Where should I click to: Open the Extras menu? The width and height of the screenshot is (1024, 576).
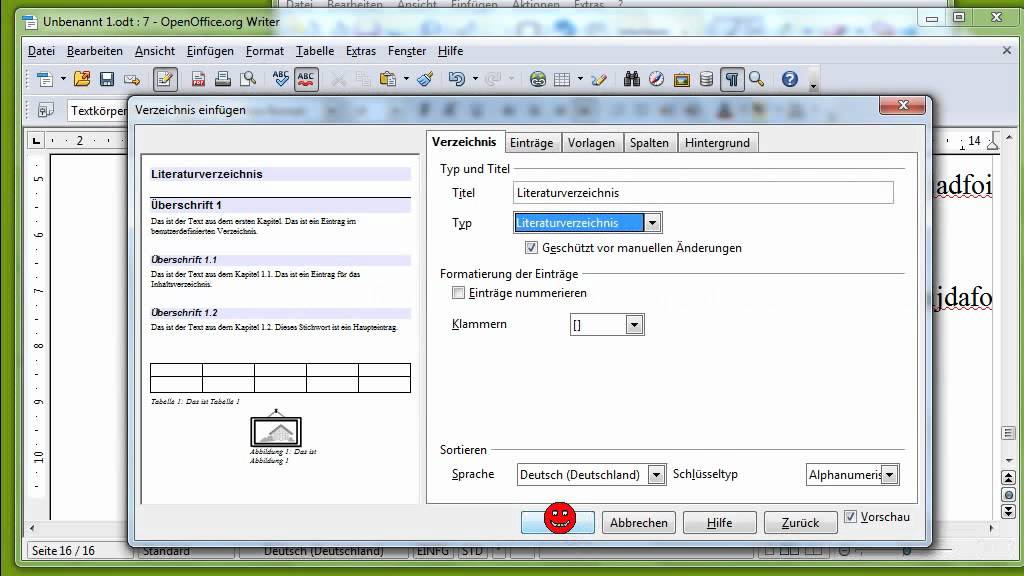pos(360,51)
